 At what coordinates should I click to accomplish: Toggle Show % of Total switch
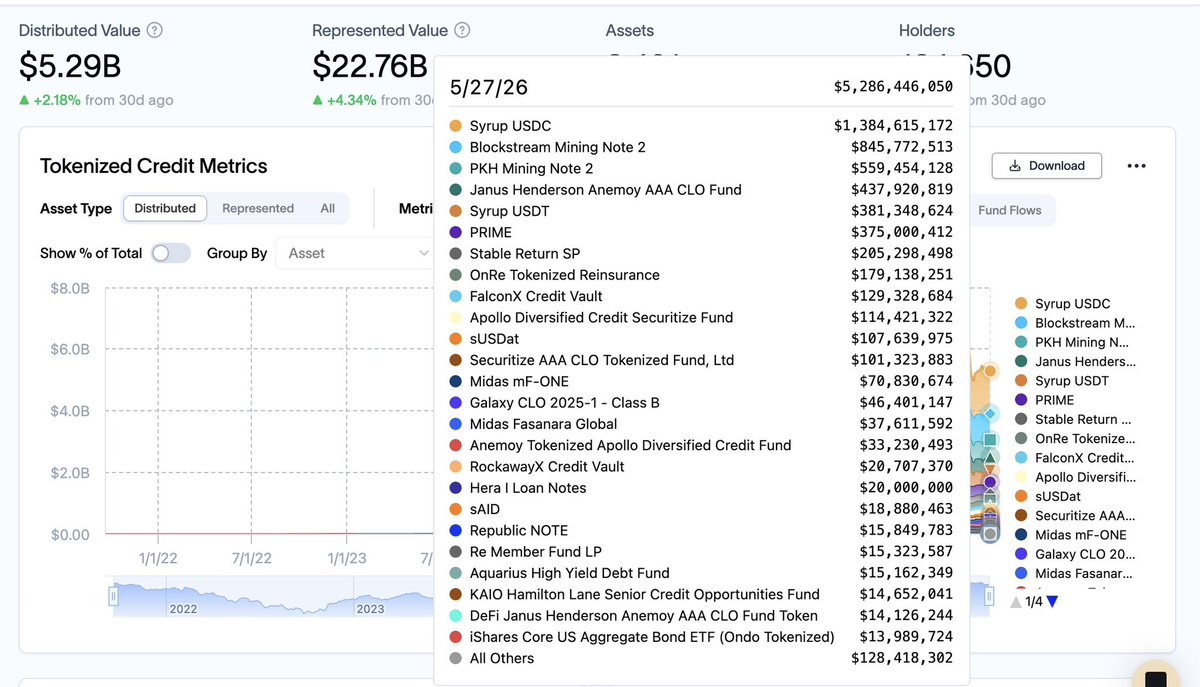click(x=171, y=253)
